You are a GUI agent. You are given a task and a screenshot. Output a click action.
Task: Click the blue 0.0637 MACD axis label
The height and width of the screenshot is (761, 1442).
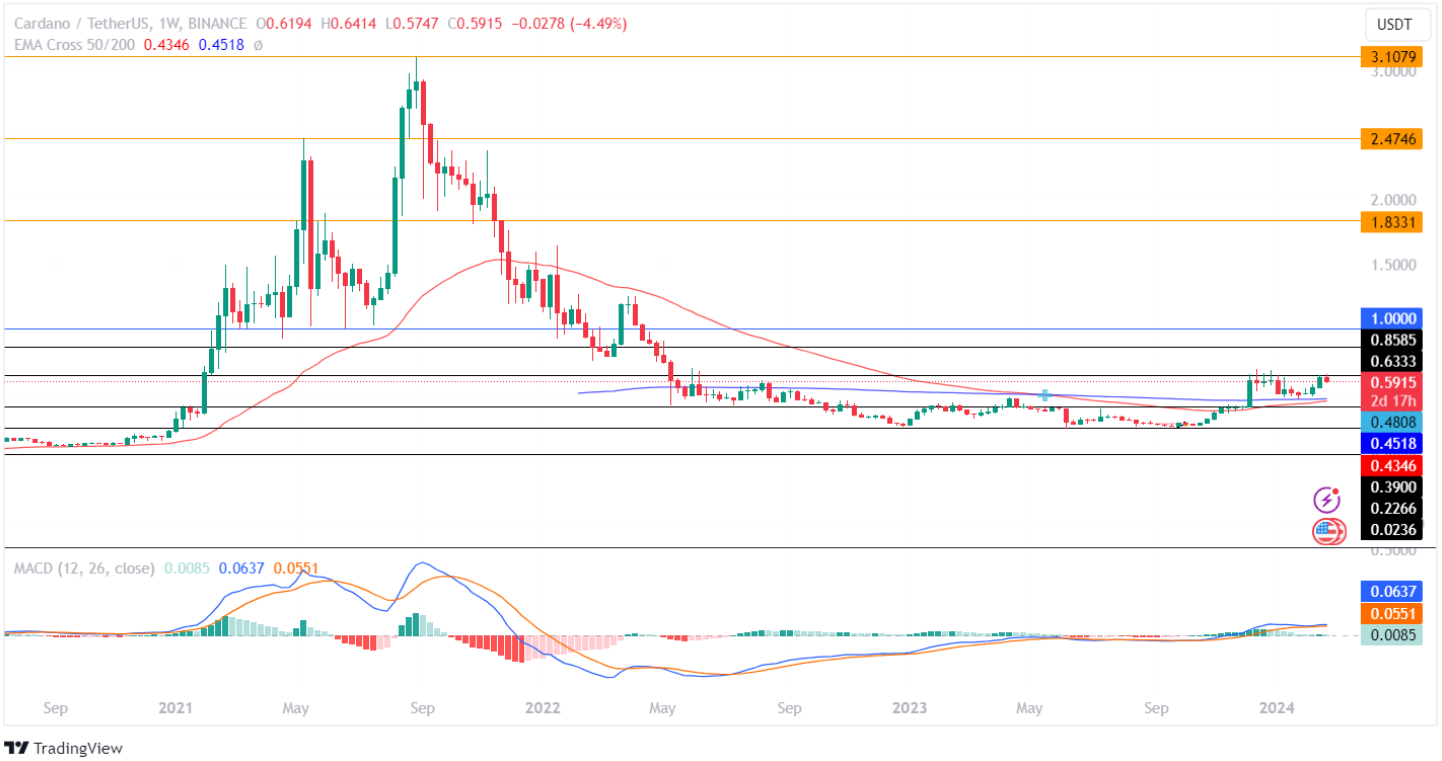(x=1392, y=591)
